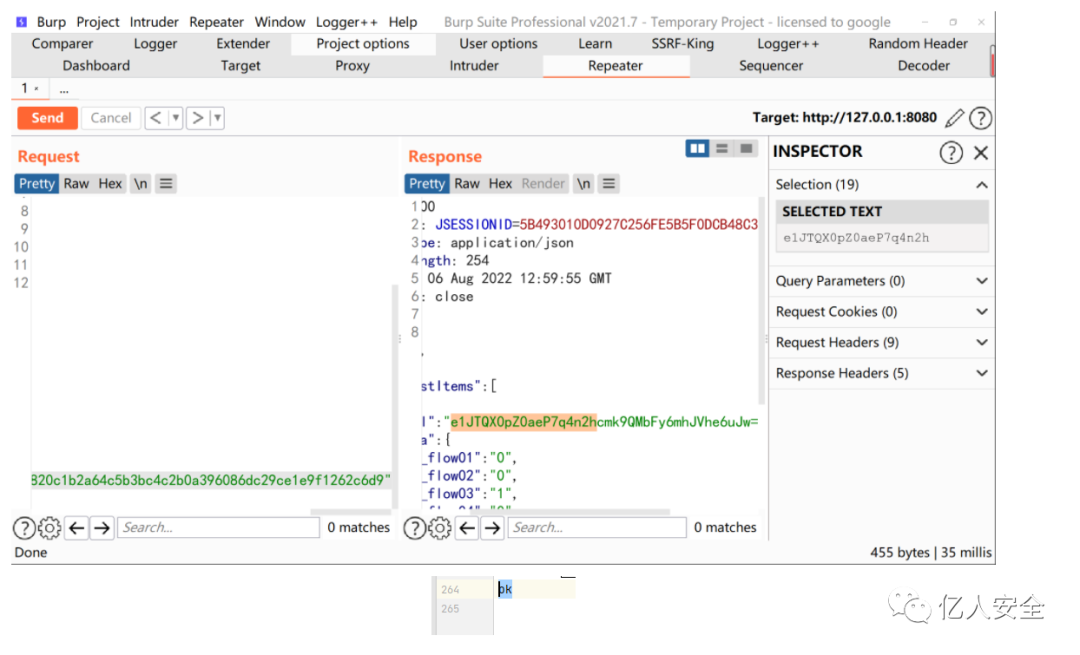Image resolution: width=1080 pixels, height=655 pixels.
Task: Click Response pane vertical scrollbar
Action: pos(762,301)
